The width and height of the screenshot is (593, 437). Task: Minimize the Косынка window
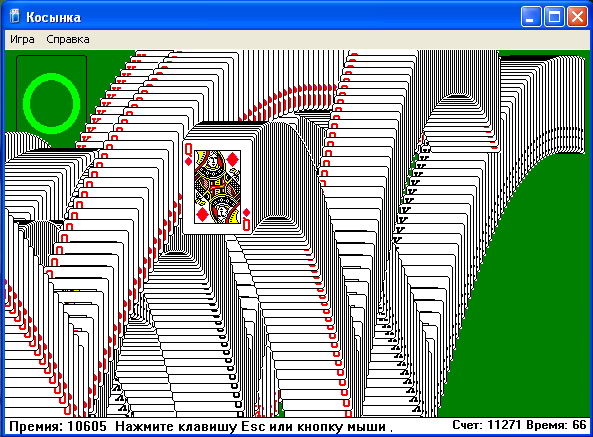(x=531, y=17)
